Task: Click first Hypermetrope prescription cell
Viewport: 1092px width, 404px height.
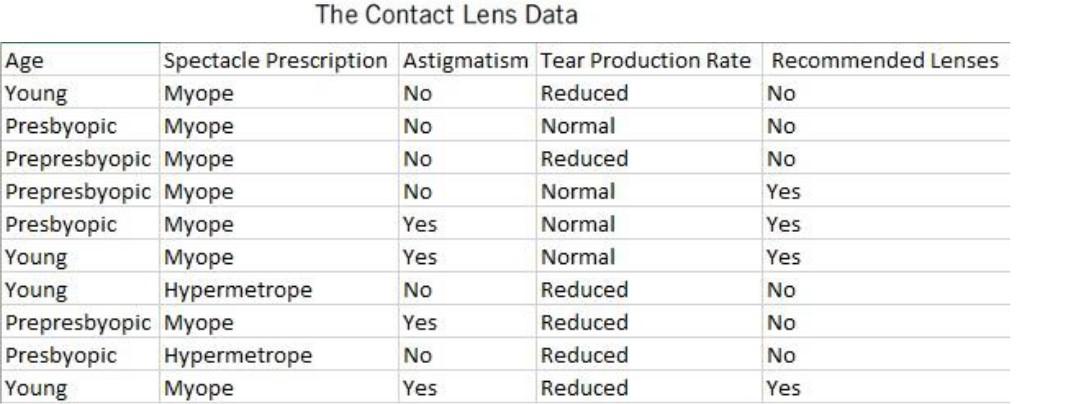Action: pos(279,289)
